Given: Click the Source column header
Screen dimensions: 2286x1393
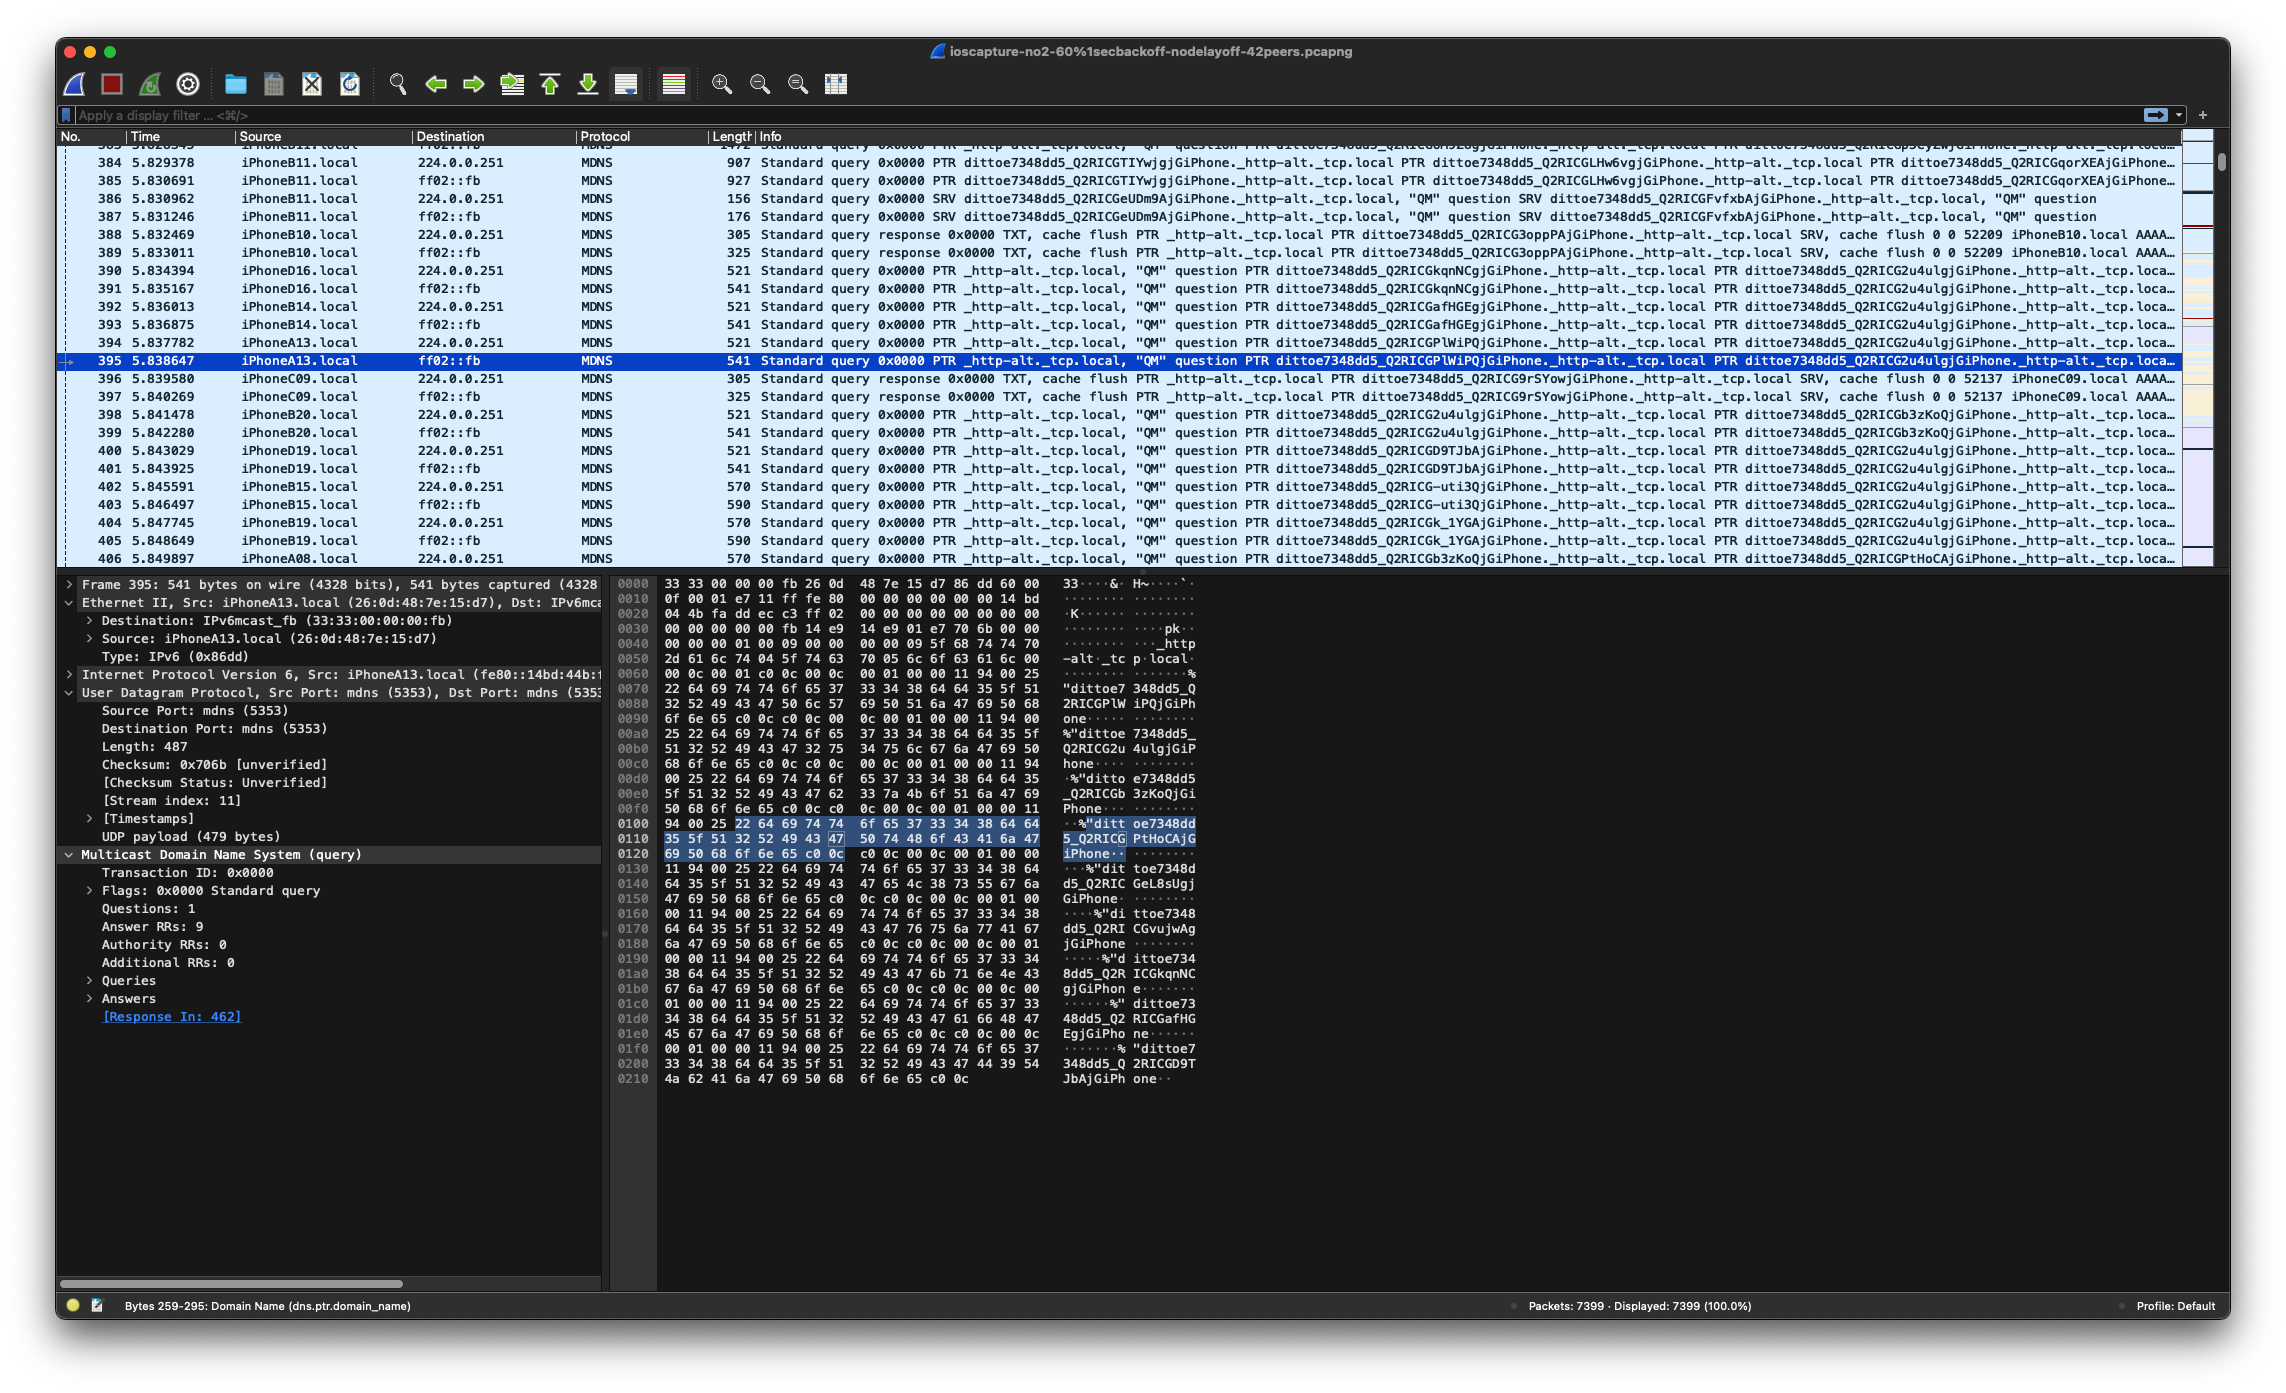Looking at the screenshot, I should [260, 137].
